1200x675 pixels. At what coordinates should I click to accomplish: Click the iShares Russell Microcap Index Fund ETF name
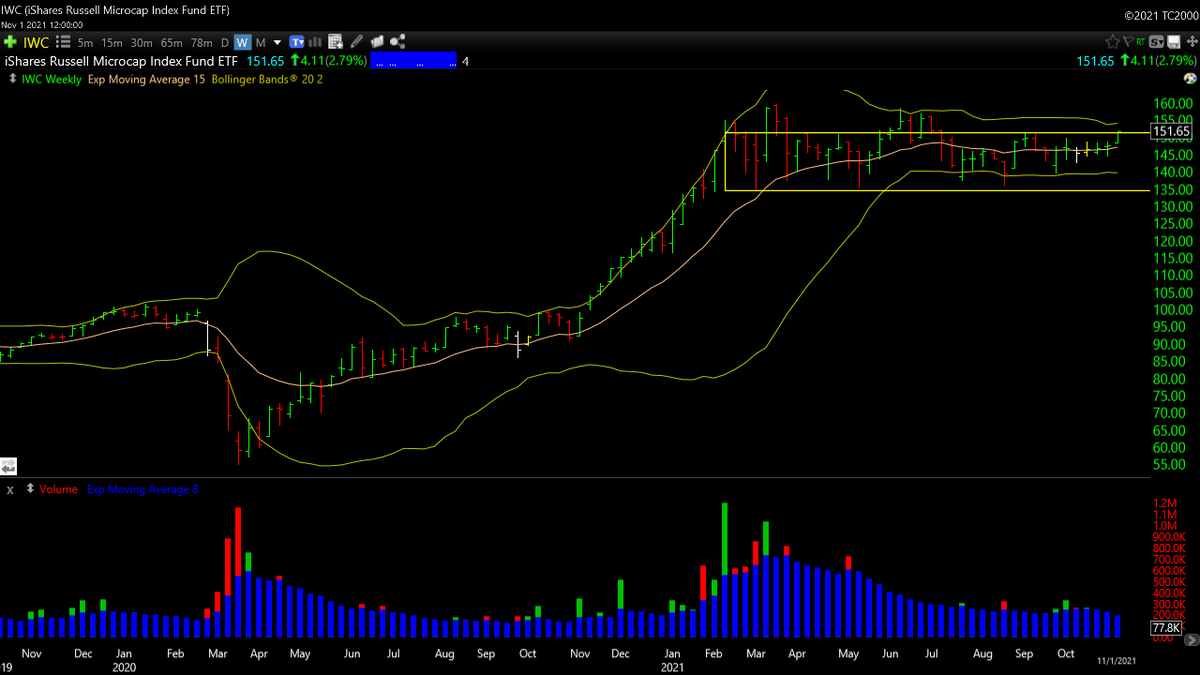point(121,61)
